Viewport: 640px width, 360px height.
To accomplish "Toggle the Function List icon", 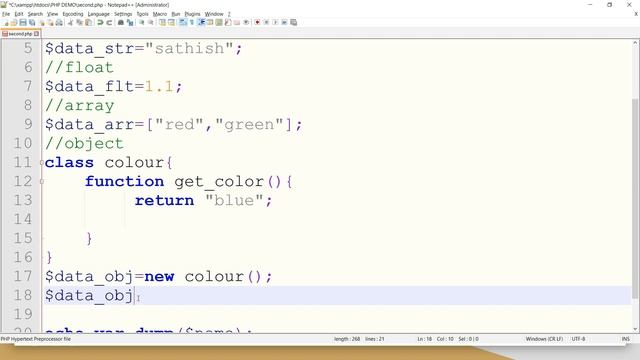I will pos(228,22).
